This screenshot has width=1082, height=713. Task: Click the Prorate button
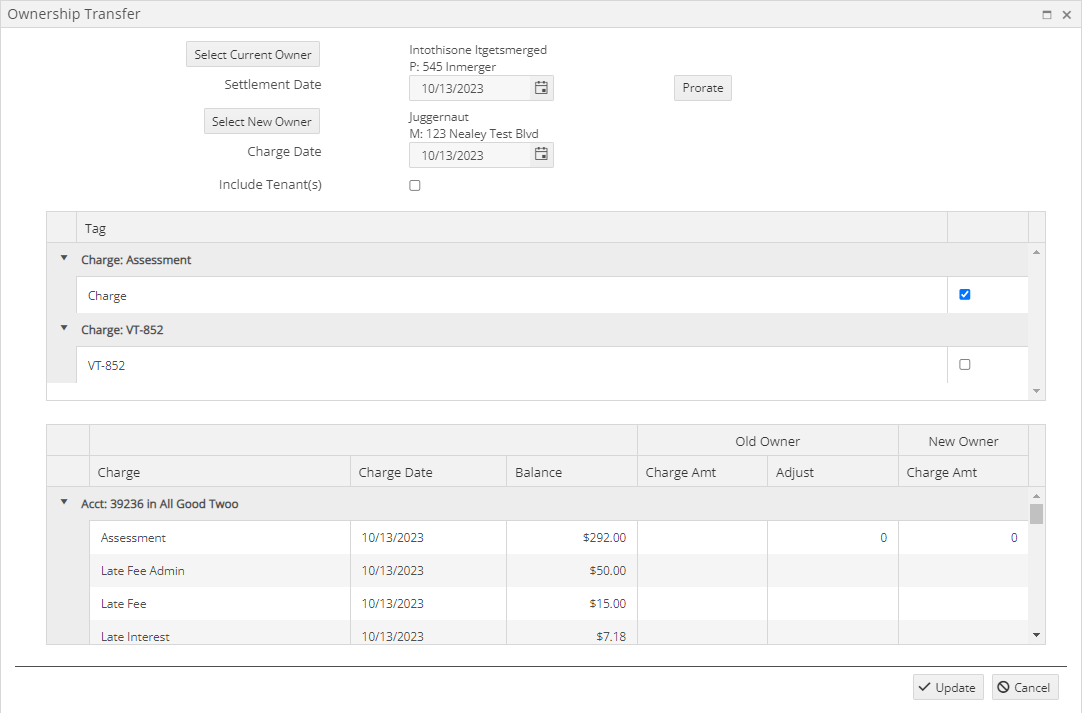point(702,87)
